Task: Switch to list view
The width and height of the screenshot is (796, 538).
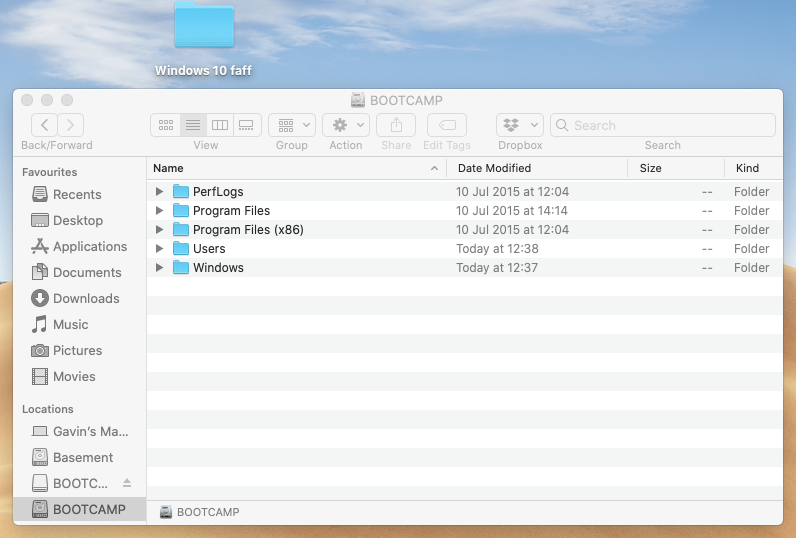Action: coord(193,125)
